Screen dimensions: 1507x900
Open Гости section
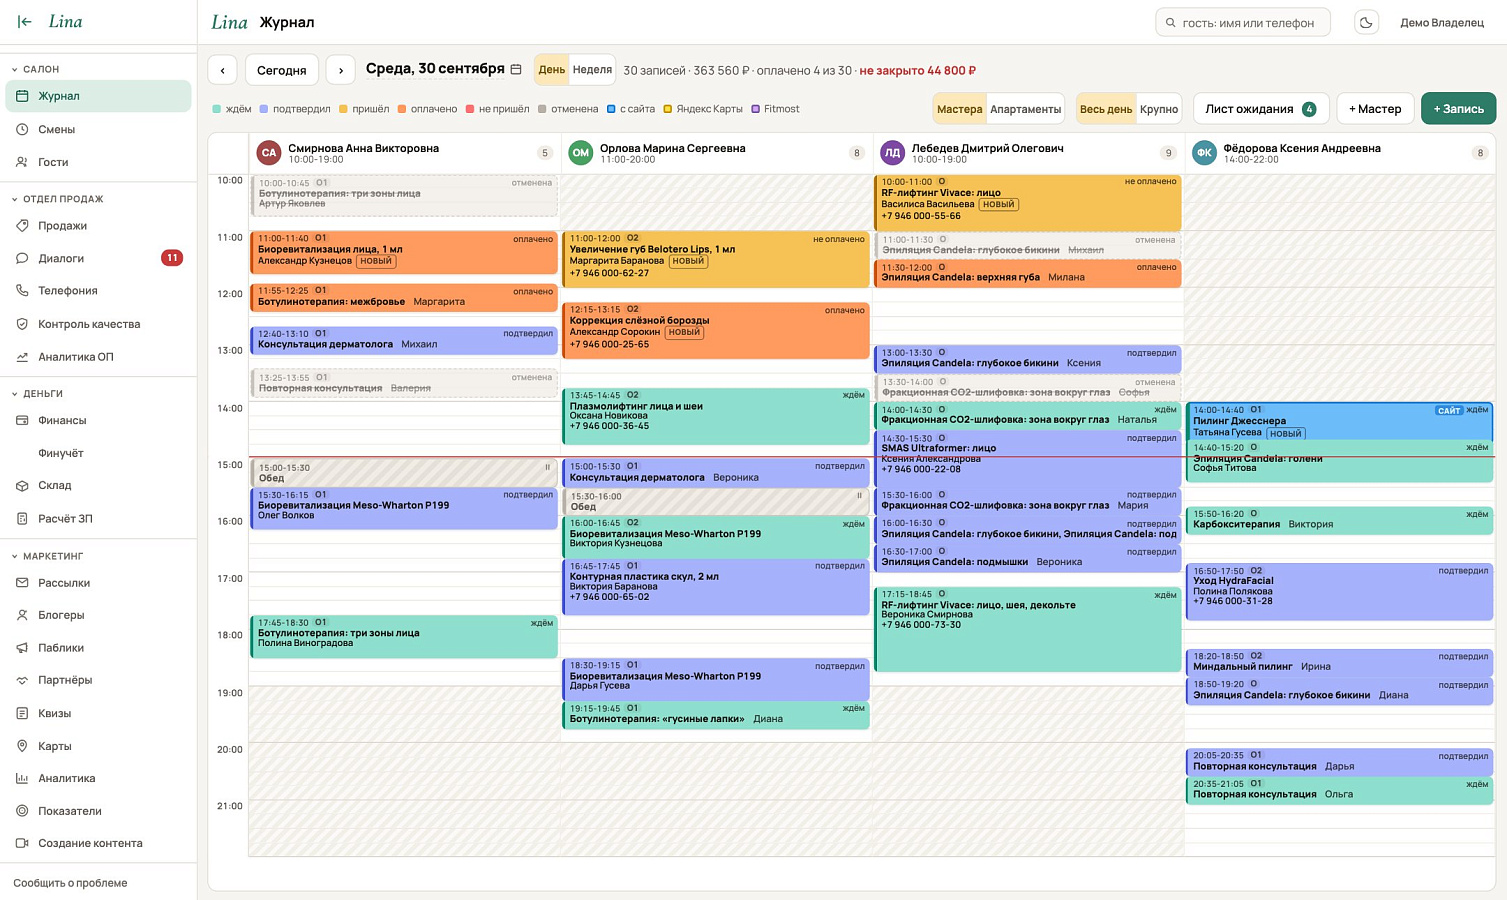[98, 162]
